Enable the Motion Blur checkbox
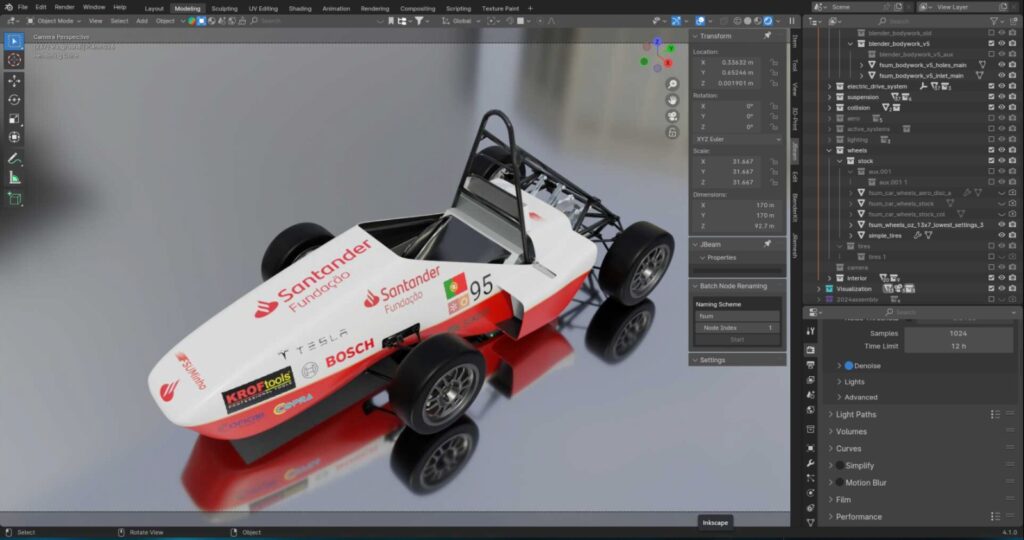 click(x=840, y=483)
